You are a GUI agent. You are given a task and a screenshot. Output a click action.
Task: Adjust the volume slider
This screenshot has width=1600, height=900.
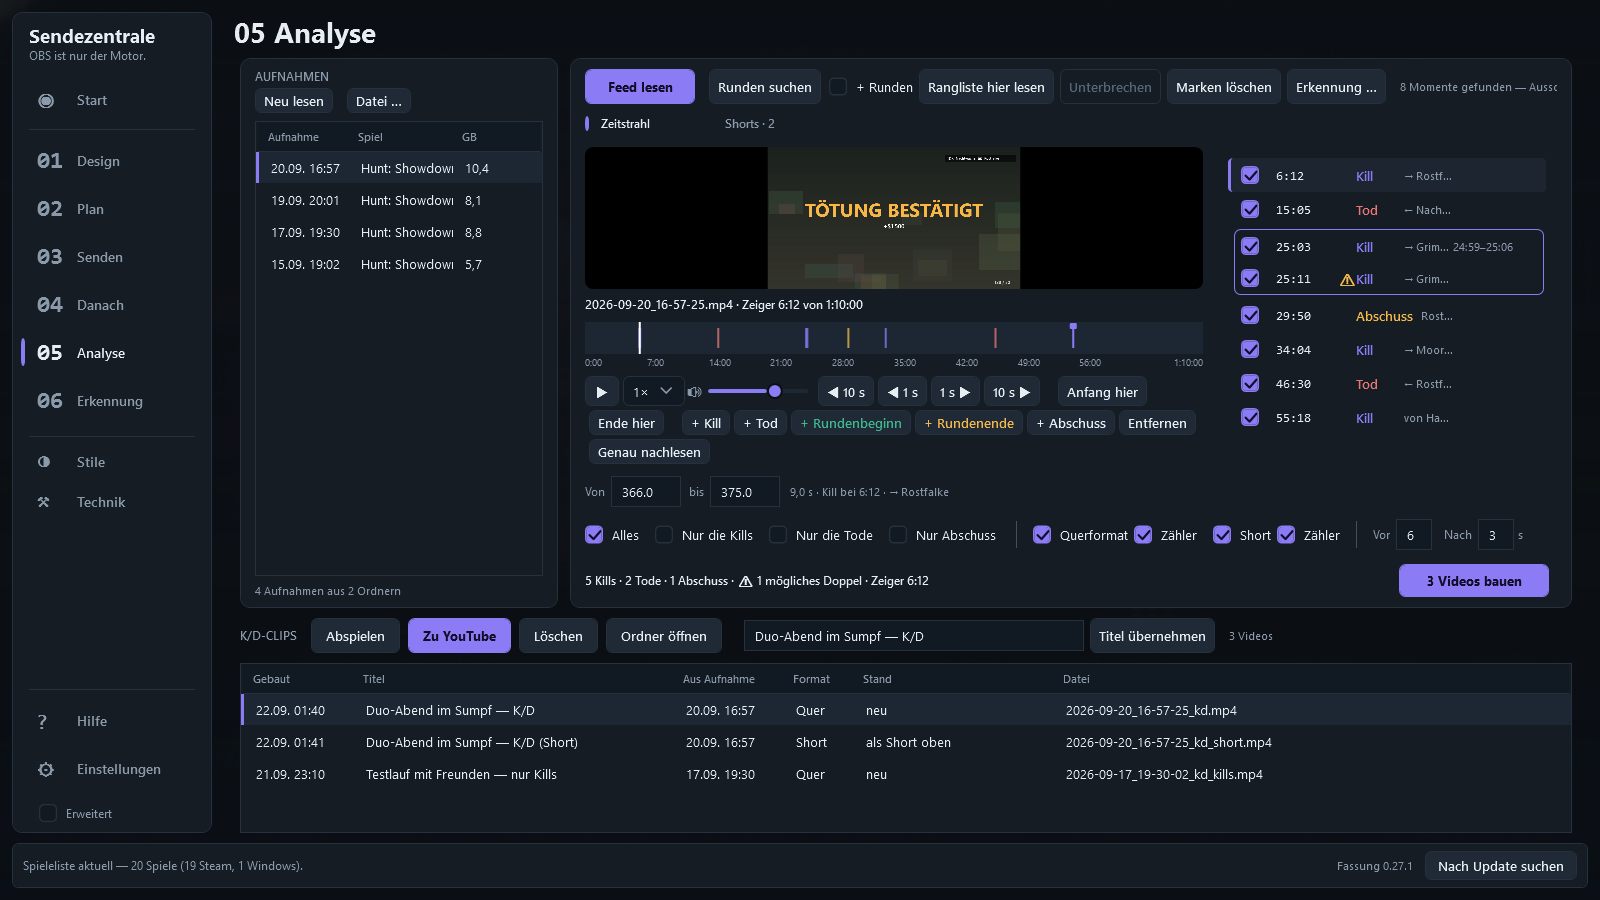pyautogui.click(x=757, y=391)
